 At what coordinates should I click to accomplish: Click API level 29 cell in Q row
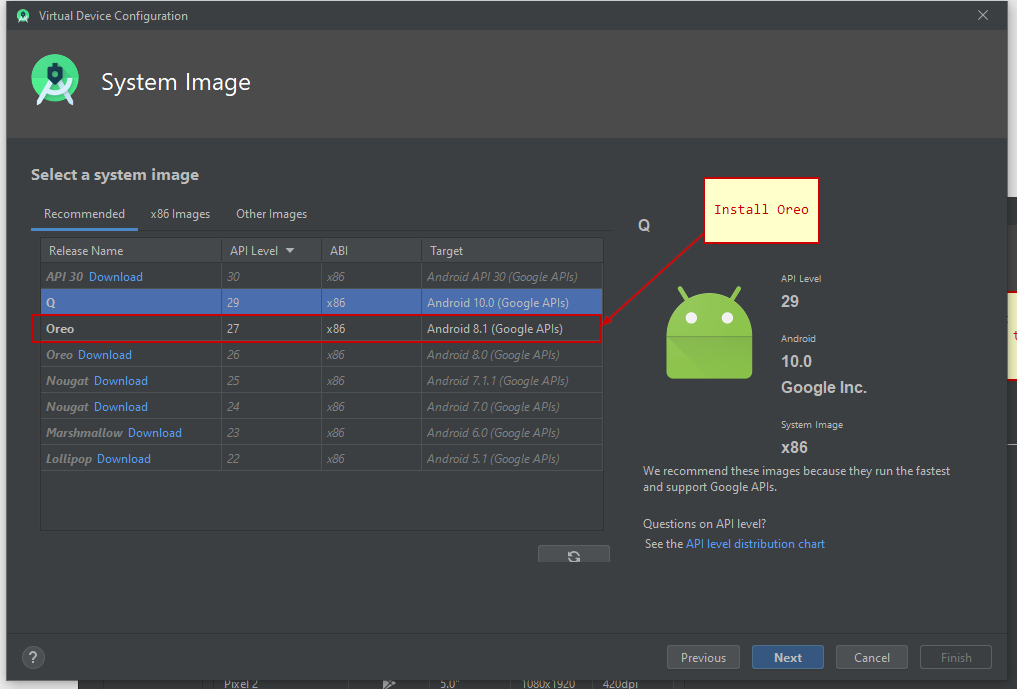click(271, 302)
